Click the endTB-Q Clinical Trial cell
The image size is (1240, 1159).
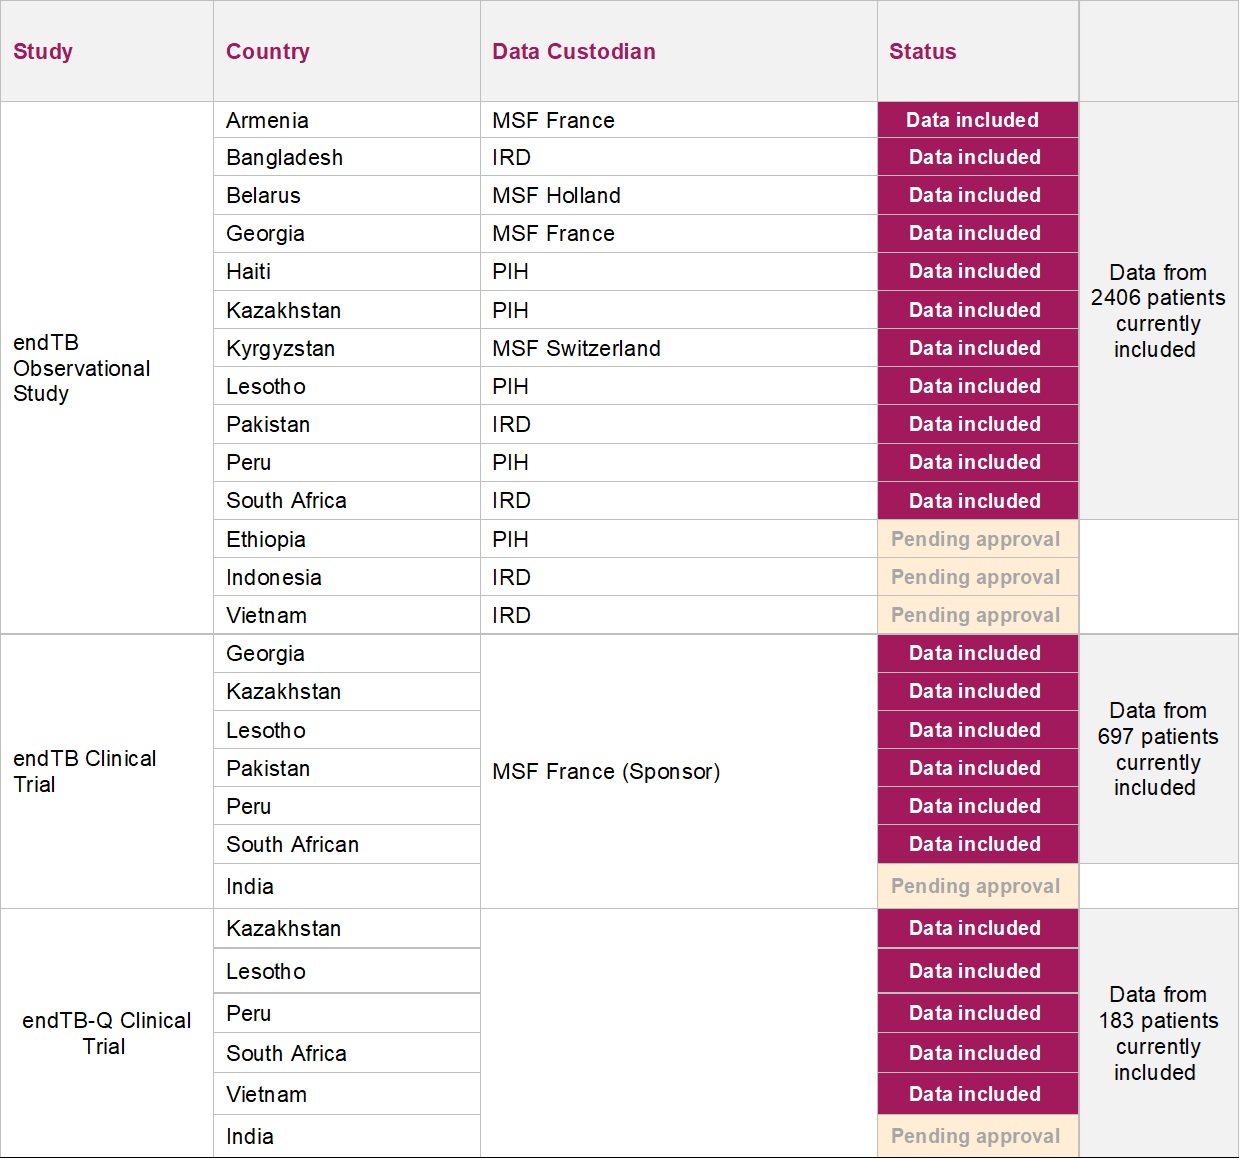click(106, 1033)
